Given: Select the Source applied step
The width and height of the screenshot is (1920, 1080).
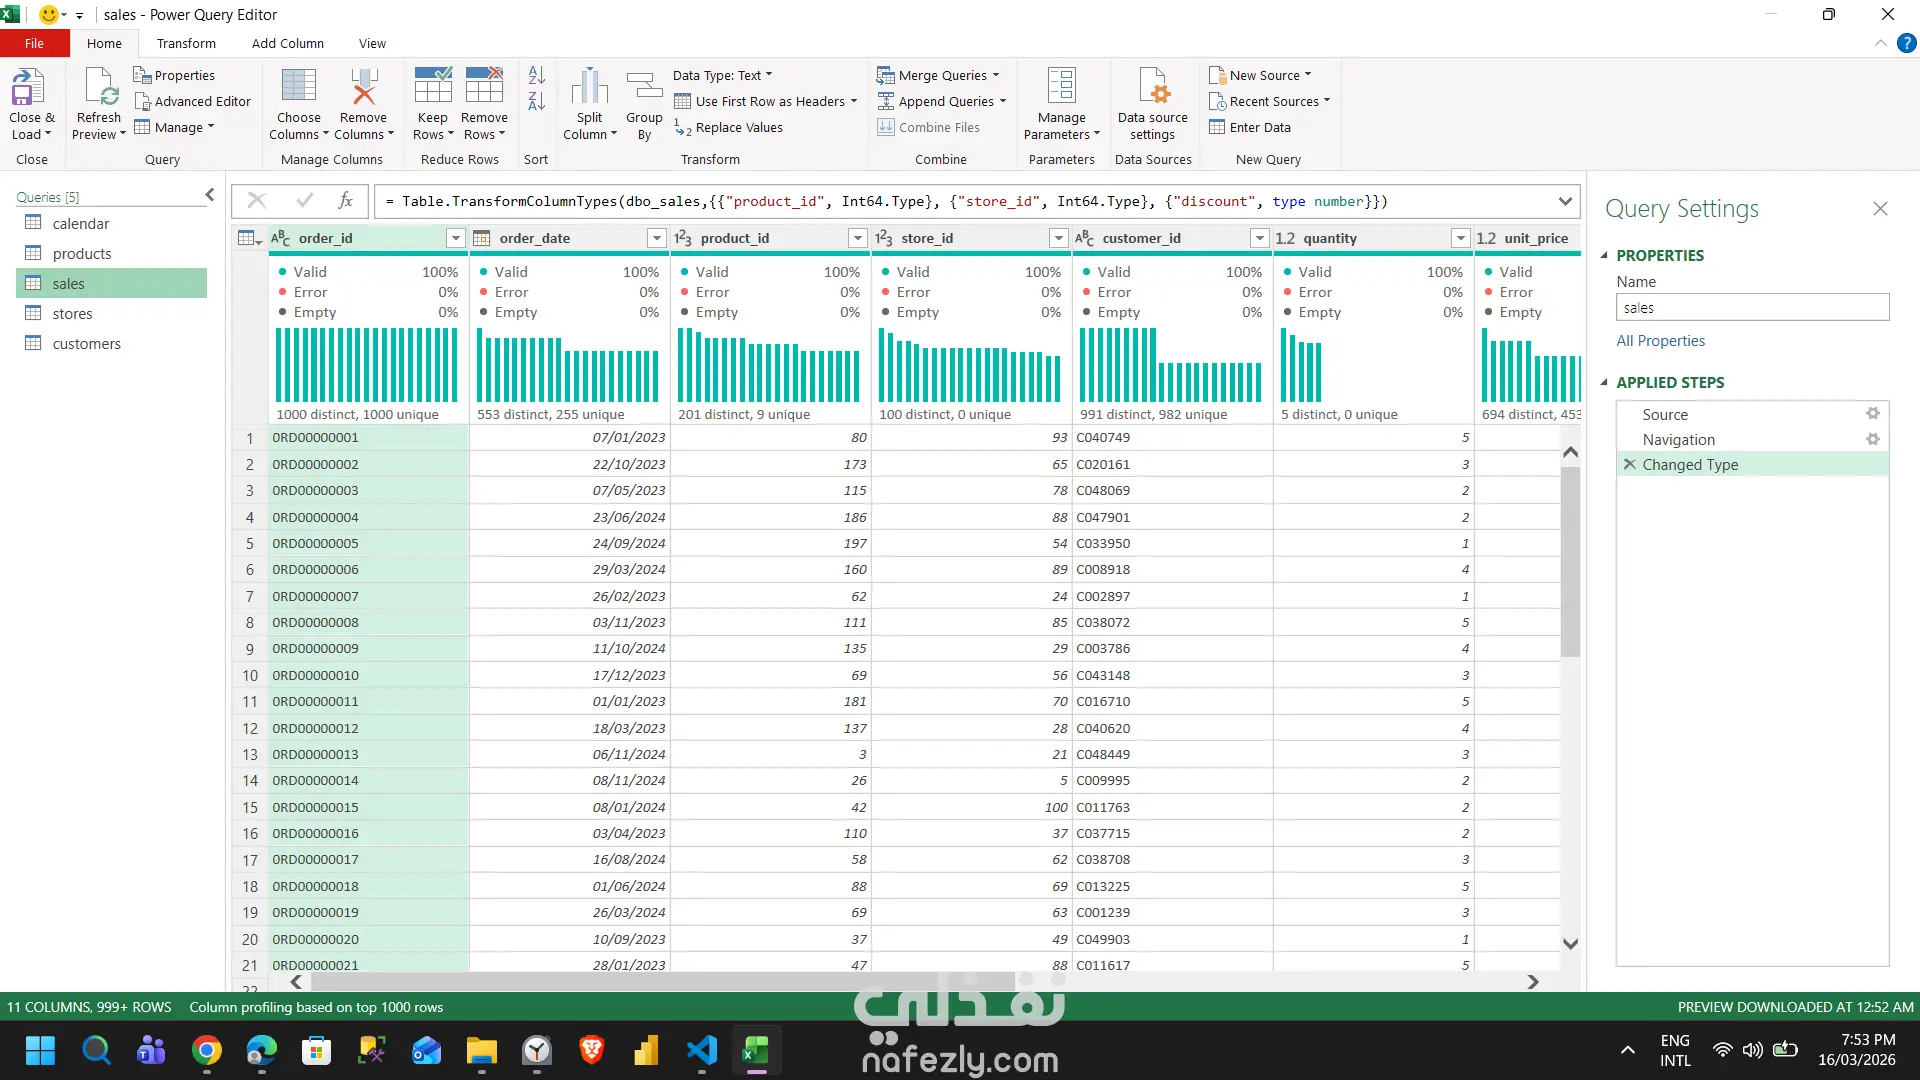Looking at the screenshot, I should [1752, 414].
